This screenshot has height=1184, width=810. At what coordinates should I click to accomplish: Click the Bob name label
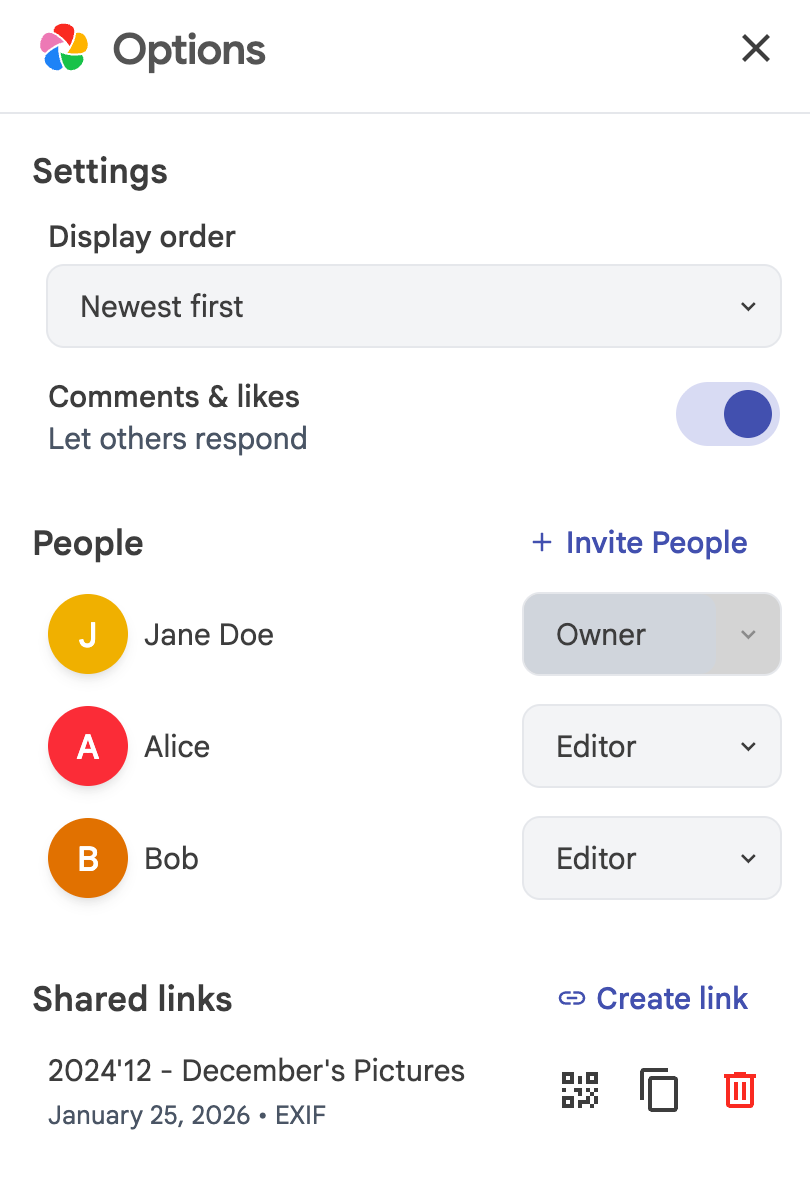[171, 858]
